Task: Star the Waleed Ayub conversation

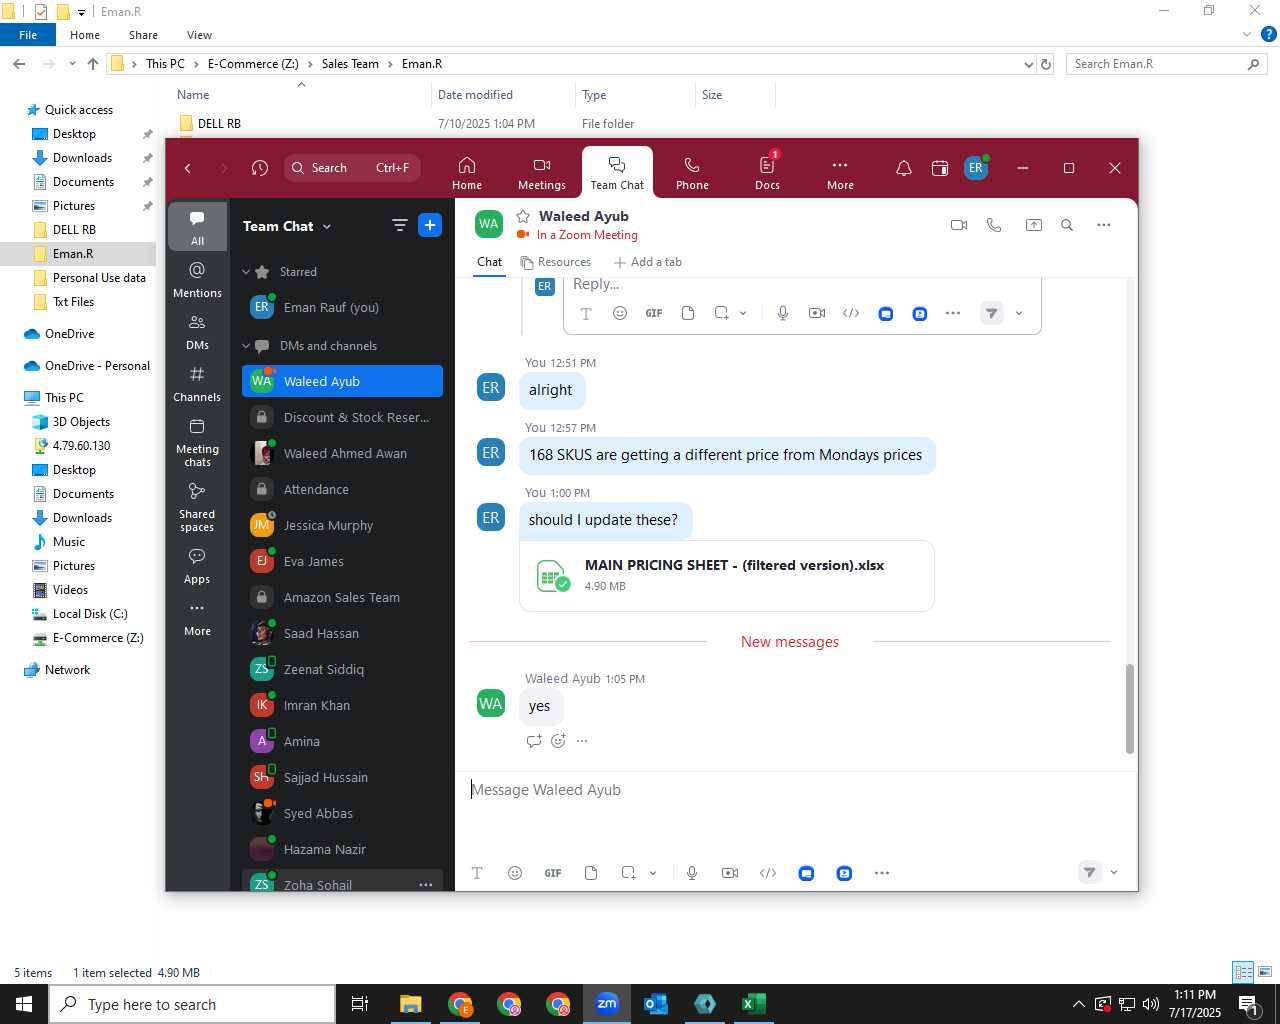Action: click(523, 216)
